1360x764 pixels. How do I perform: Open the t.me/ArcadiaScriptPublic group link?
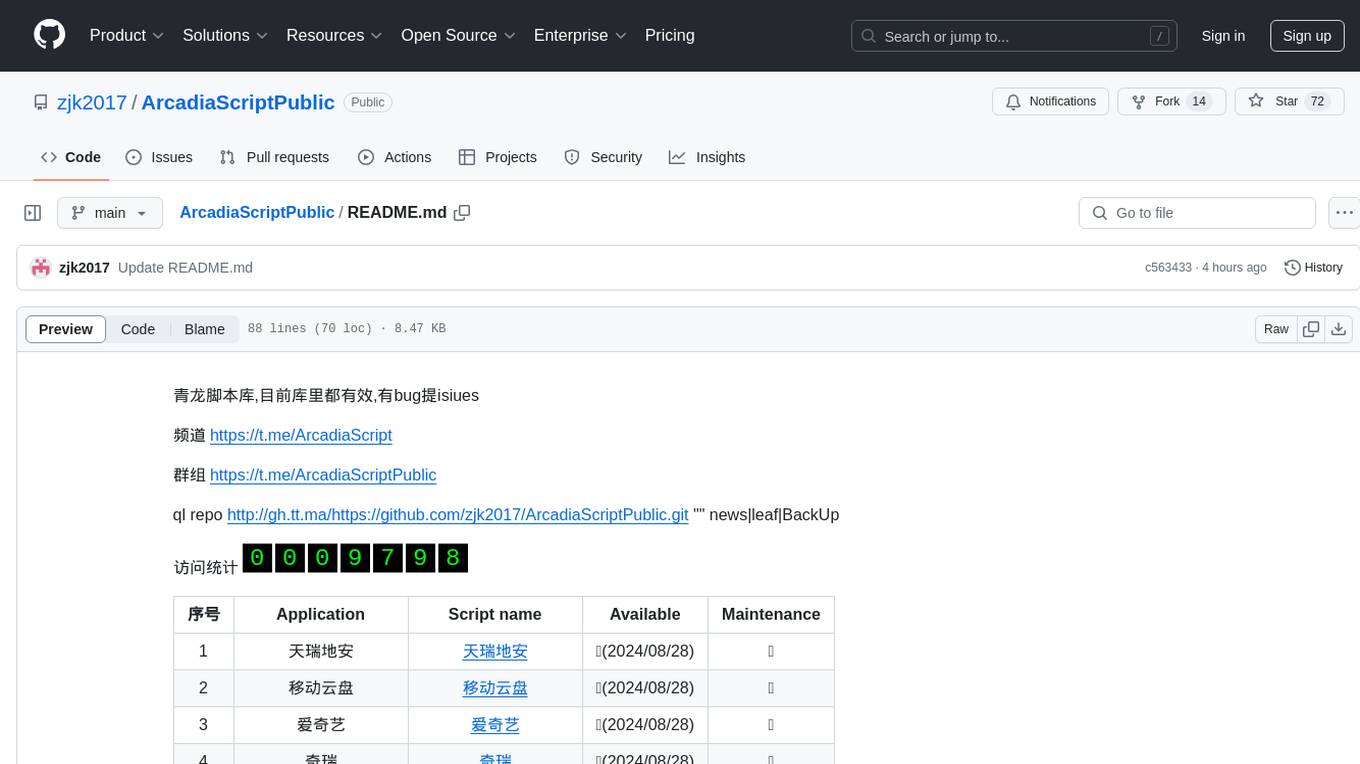(x=323, y=475)
